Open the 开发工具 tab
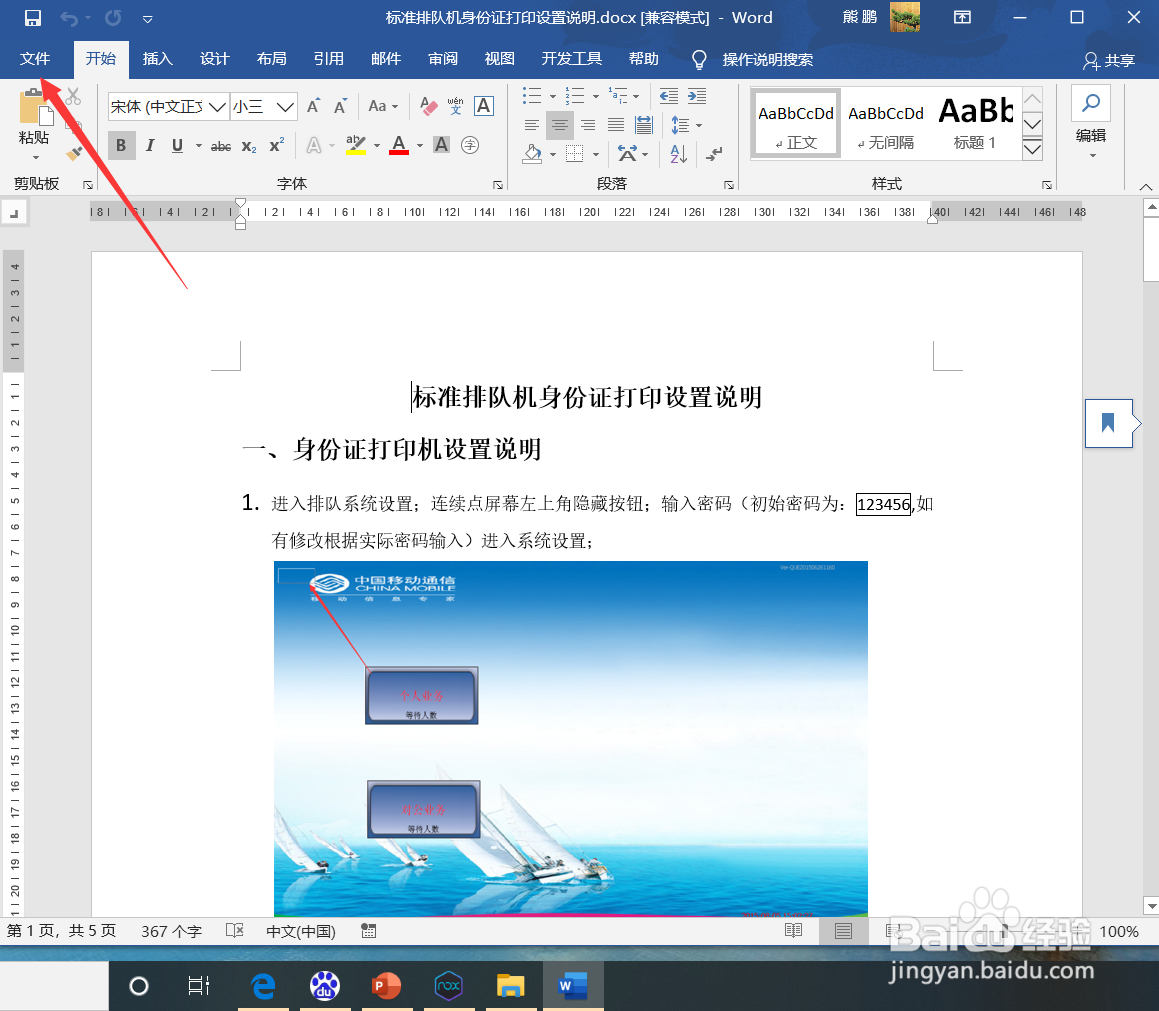 (x=571, y=59)
